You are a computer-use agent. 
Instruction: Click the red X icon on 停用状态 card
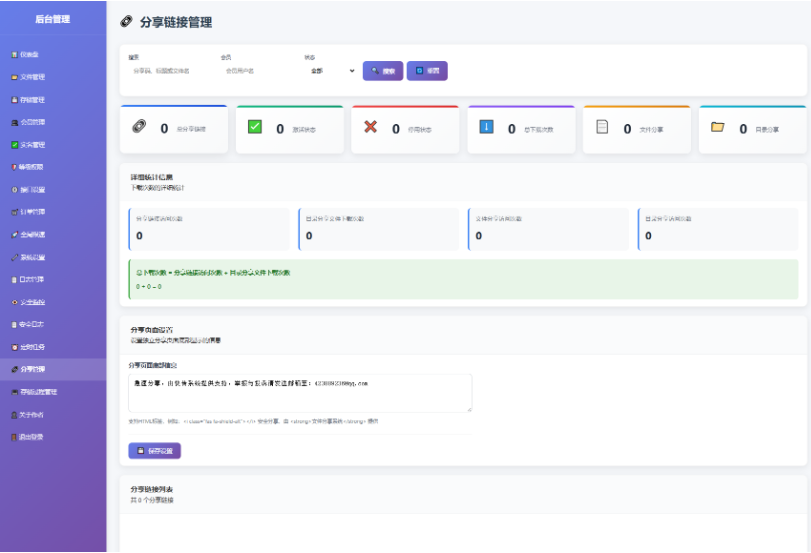[x=370, y=127]
